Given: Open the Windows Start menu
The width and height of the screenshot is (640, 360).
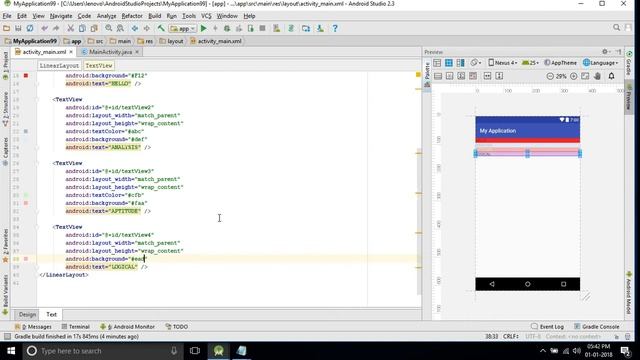Looking at the screenshot, I should (x=11, y=351).
